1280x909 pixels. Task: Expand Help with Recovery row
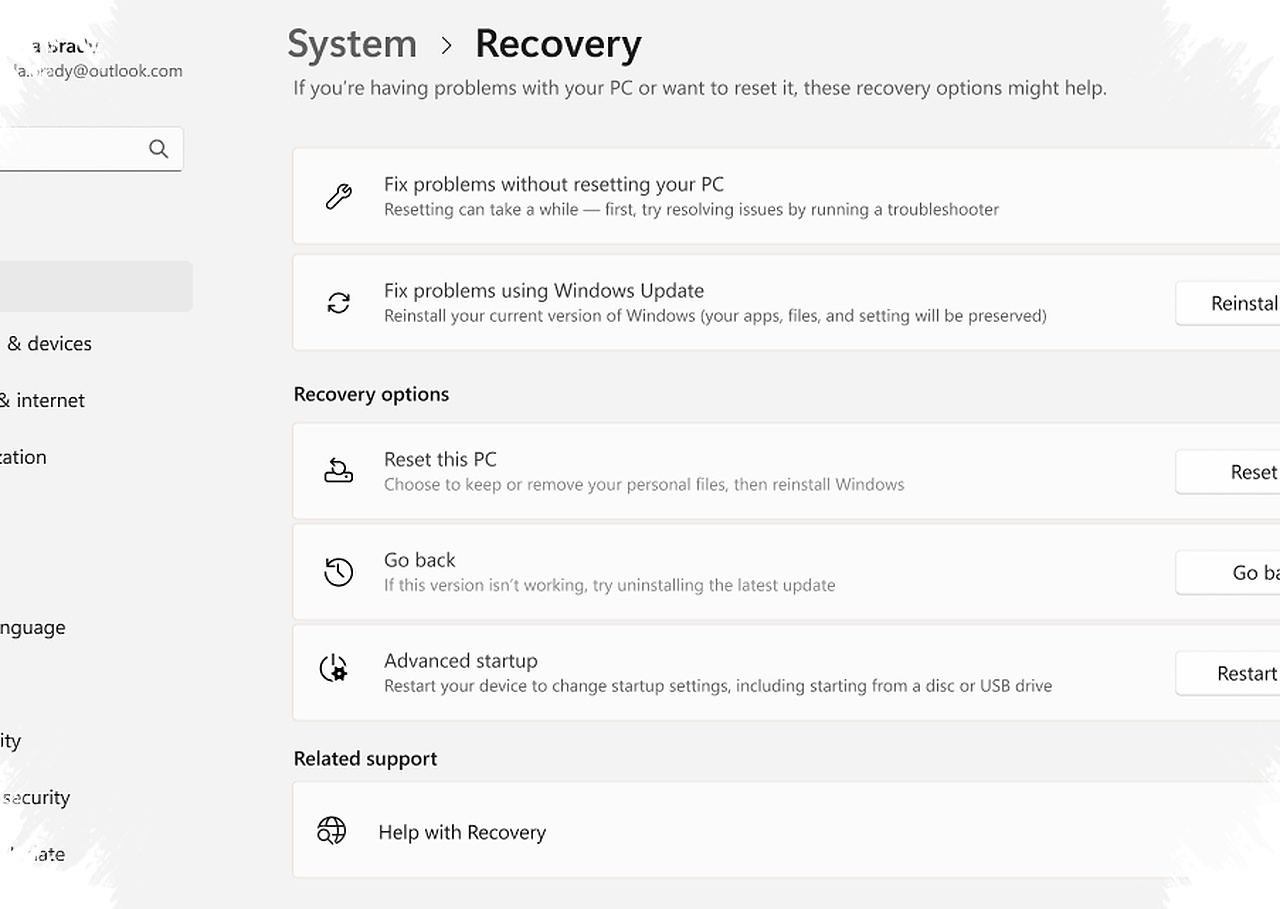point(786,831)
